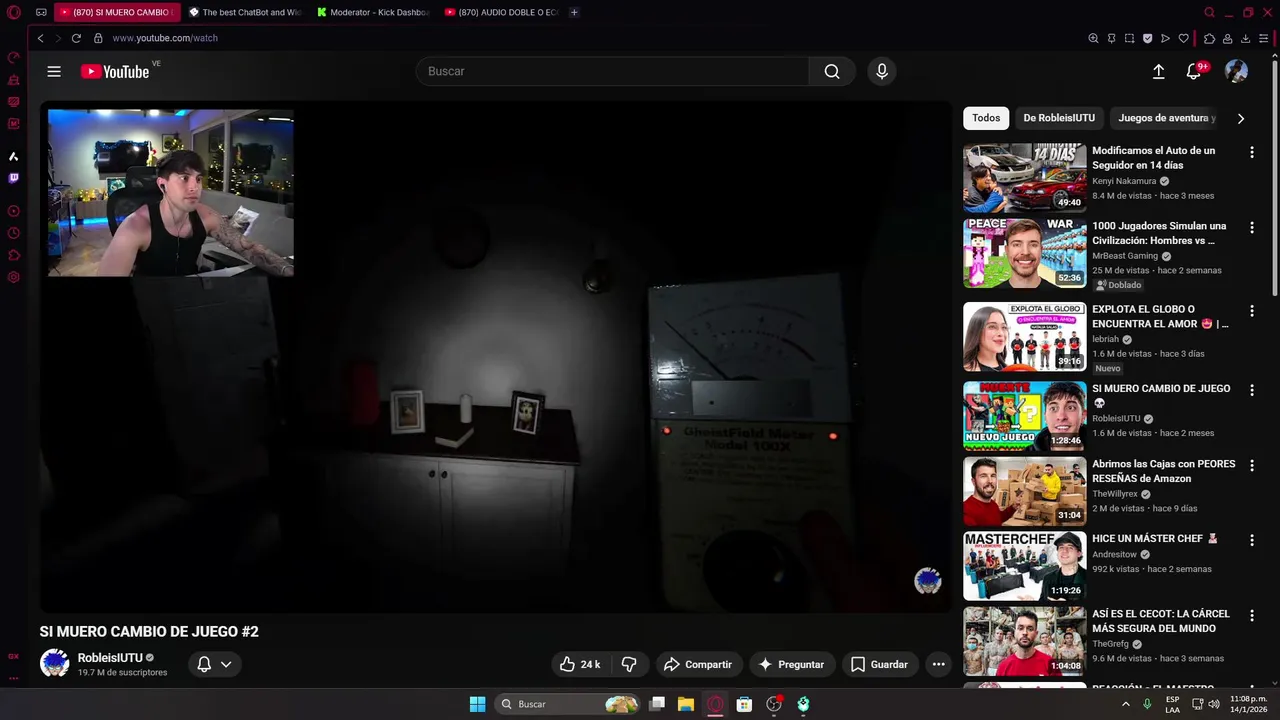Open options for EXPLOTA EL GLOBO video
1280x720 pixels.
click(x=1251, y=311)
